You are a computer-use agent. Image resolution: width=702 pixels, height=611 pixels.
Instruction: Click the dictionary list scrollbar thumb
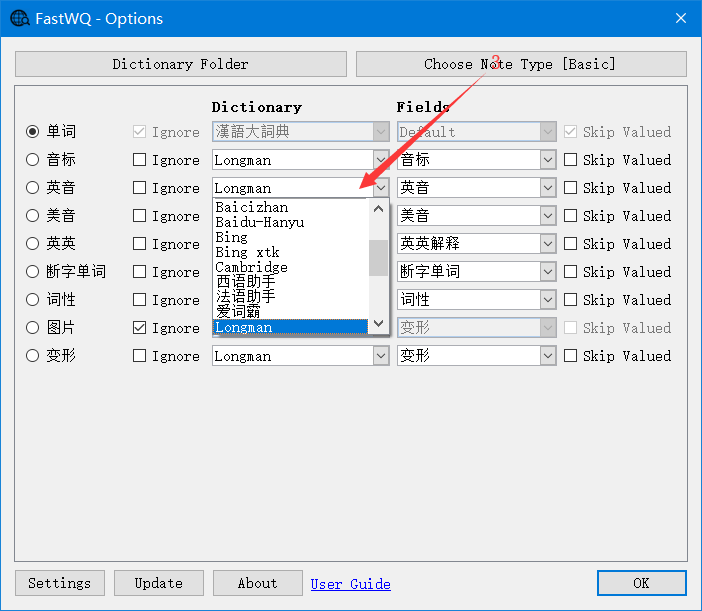coord(378,258)
